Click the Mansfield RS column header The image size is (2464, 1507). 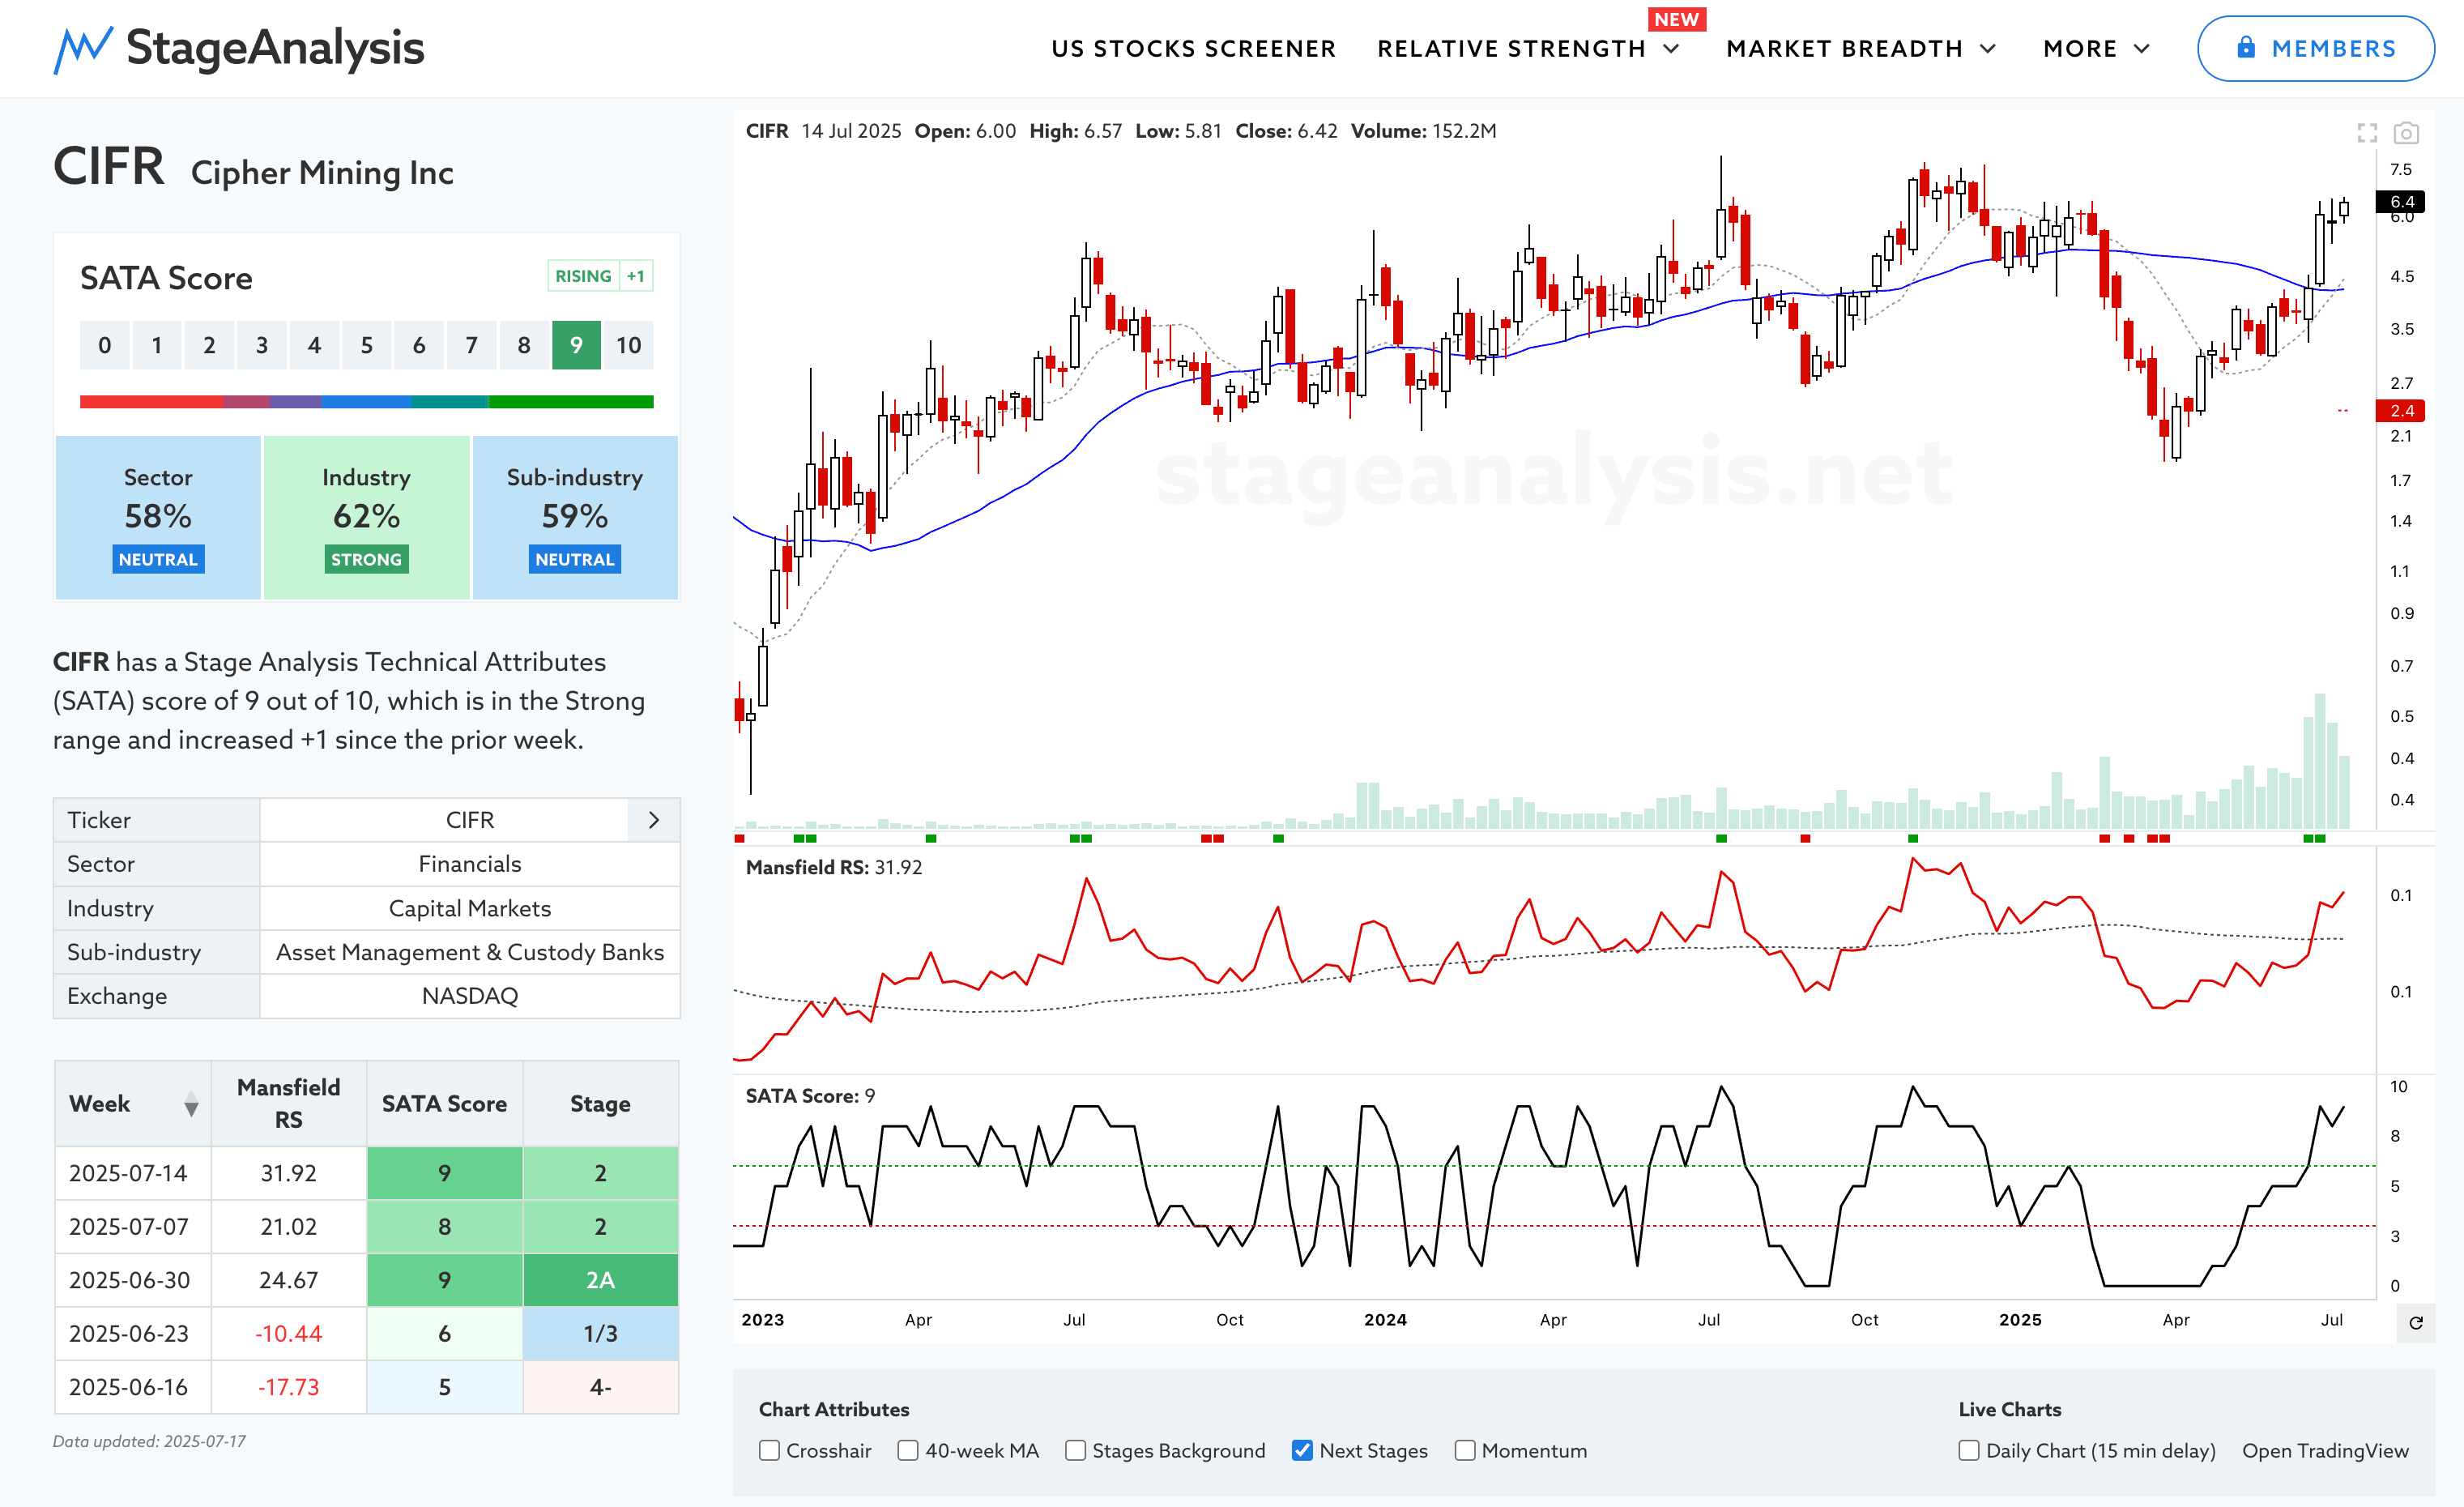[x=289, y=1103]
